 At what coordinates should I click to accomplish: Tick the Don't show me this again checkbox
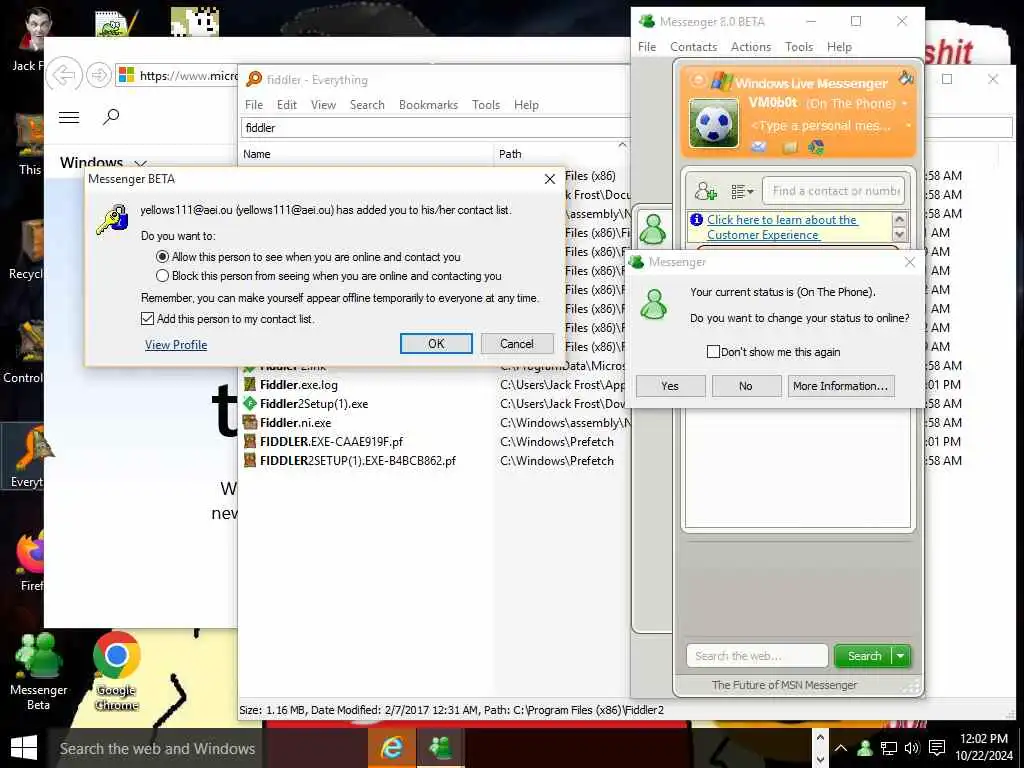click(x=713, y=352)
